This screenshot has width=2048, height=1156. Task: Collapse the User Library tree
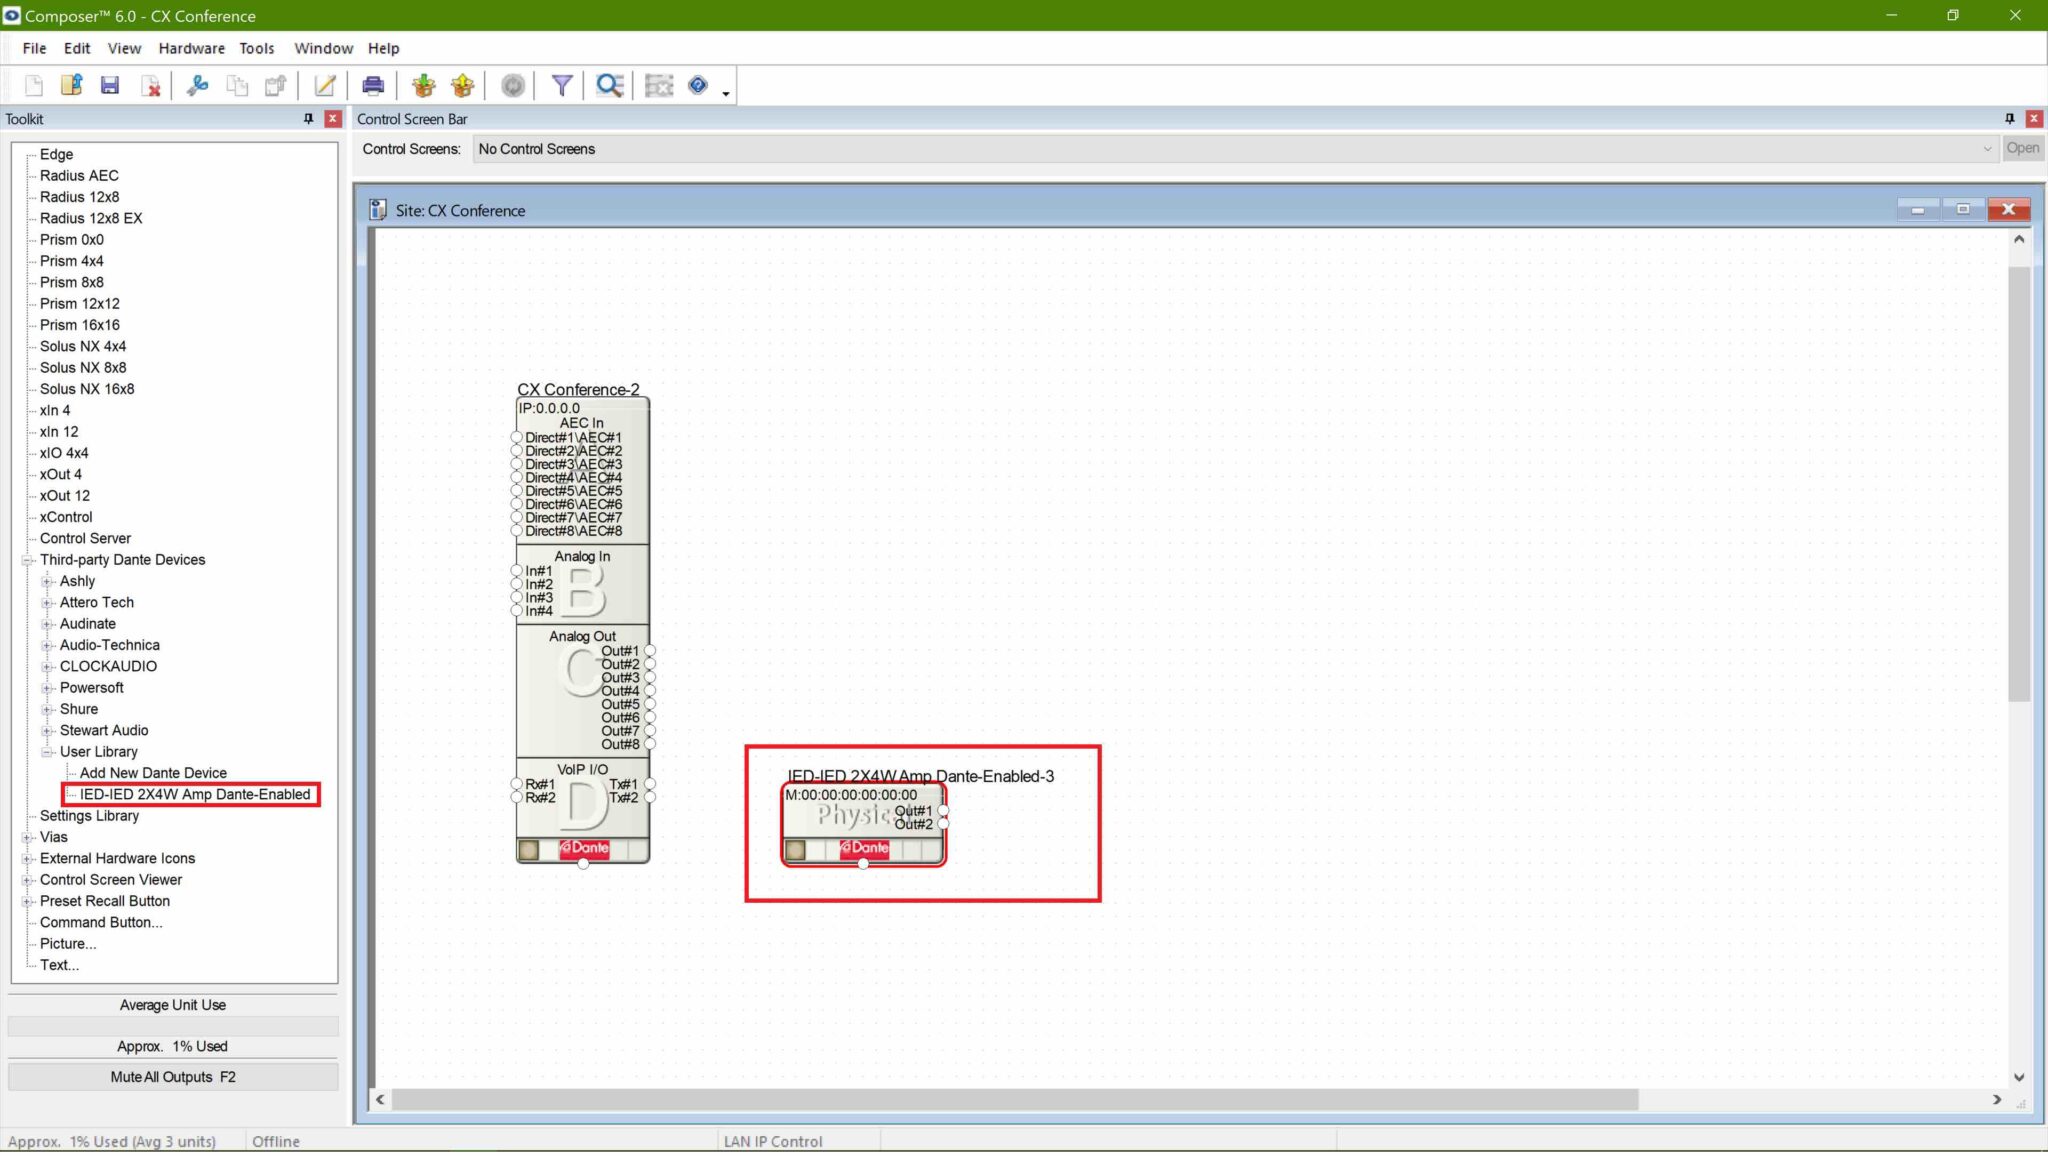coord(46,751)
